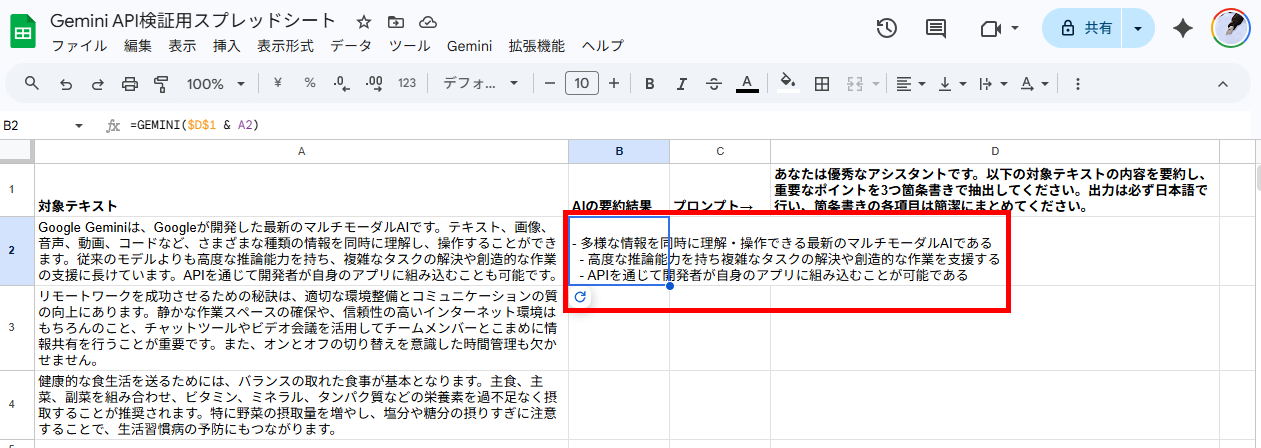Click the refresh icon below cell B2
This screenshot has width=1261, height=448.
pyautogui.click(x=579, y=297)
